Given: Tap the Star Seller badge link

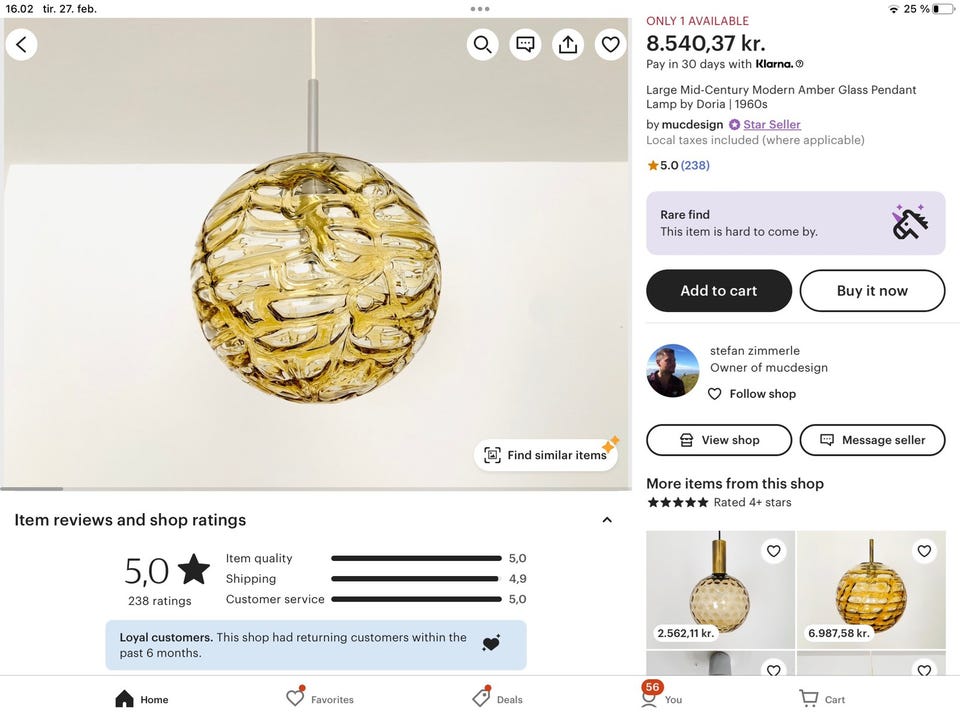Looking at the screenshot, I should tap(771, 124).
